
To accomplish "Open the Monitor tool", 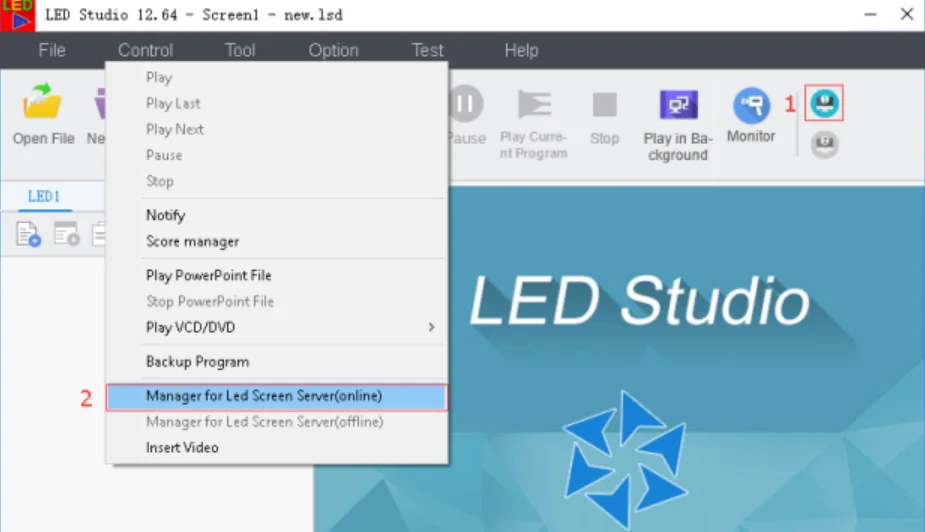I will point(751,116).
